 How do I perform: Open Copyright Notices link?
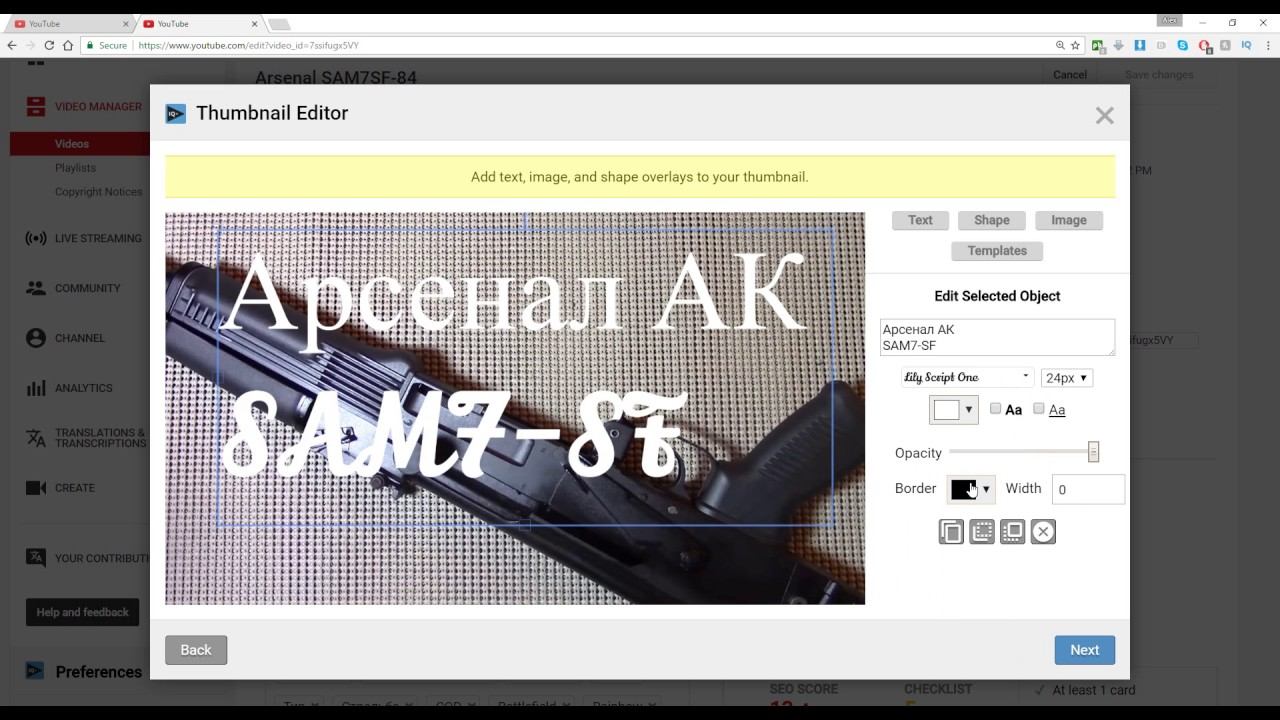coord(99,192)
